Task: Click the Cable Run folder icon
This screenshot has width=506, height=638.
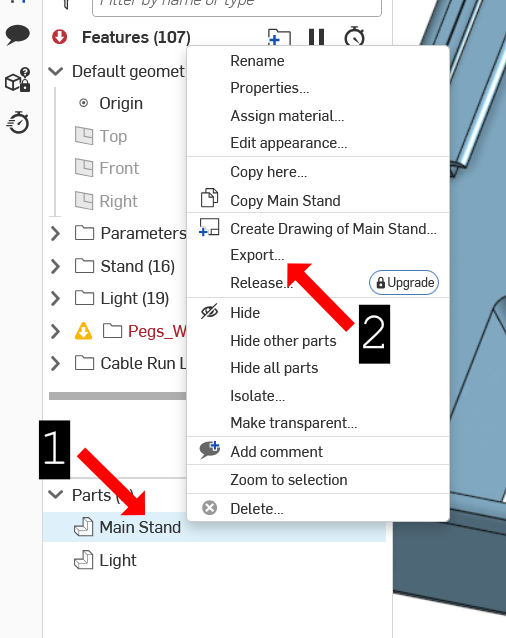Action: [x=85, y=363]
